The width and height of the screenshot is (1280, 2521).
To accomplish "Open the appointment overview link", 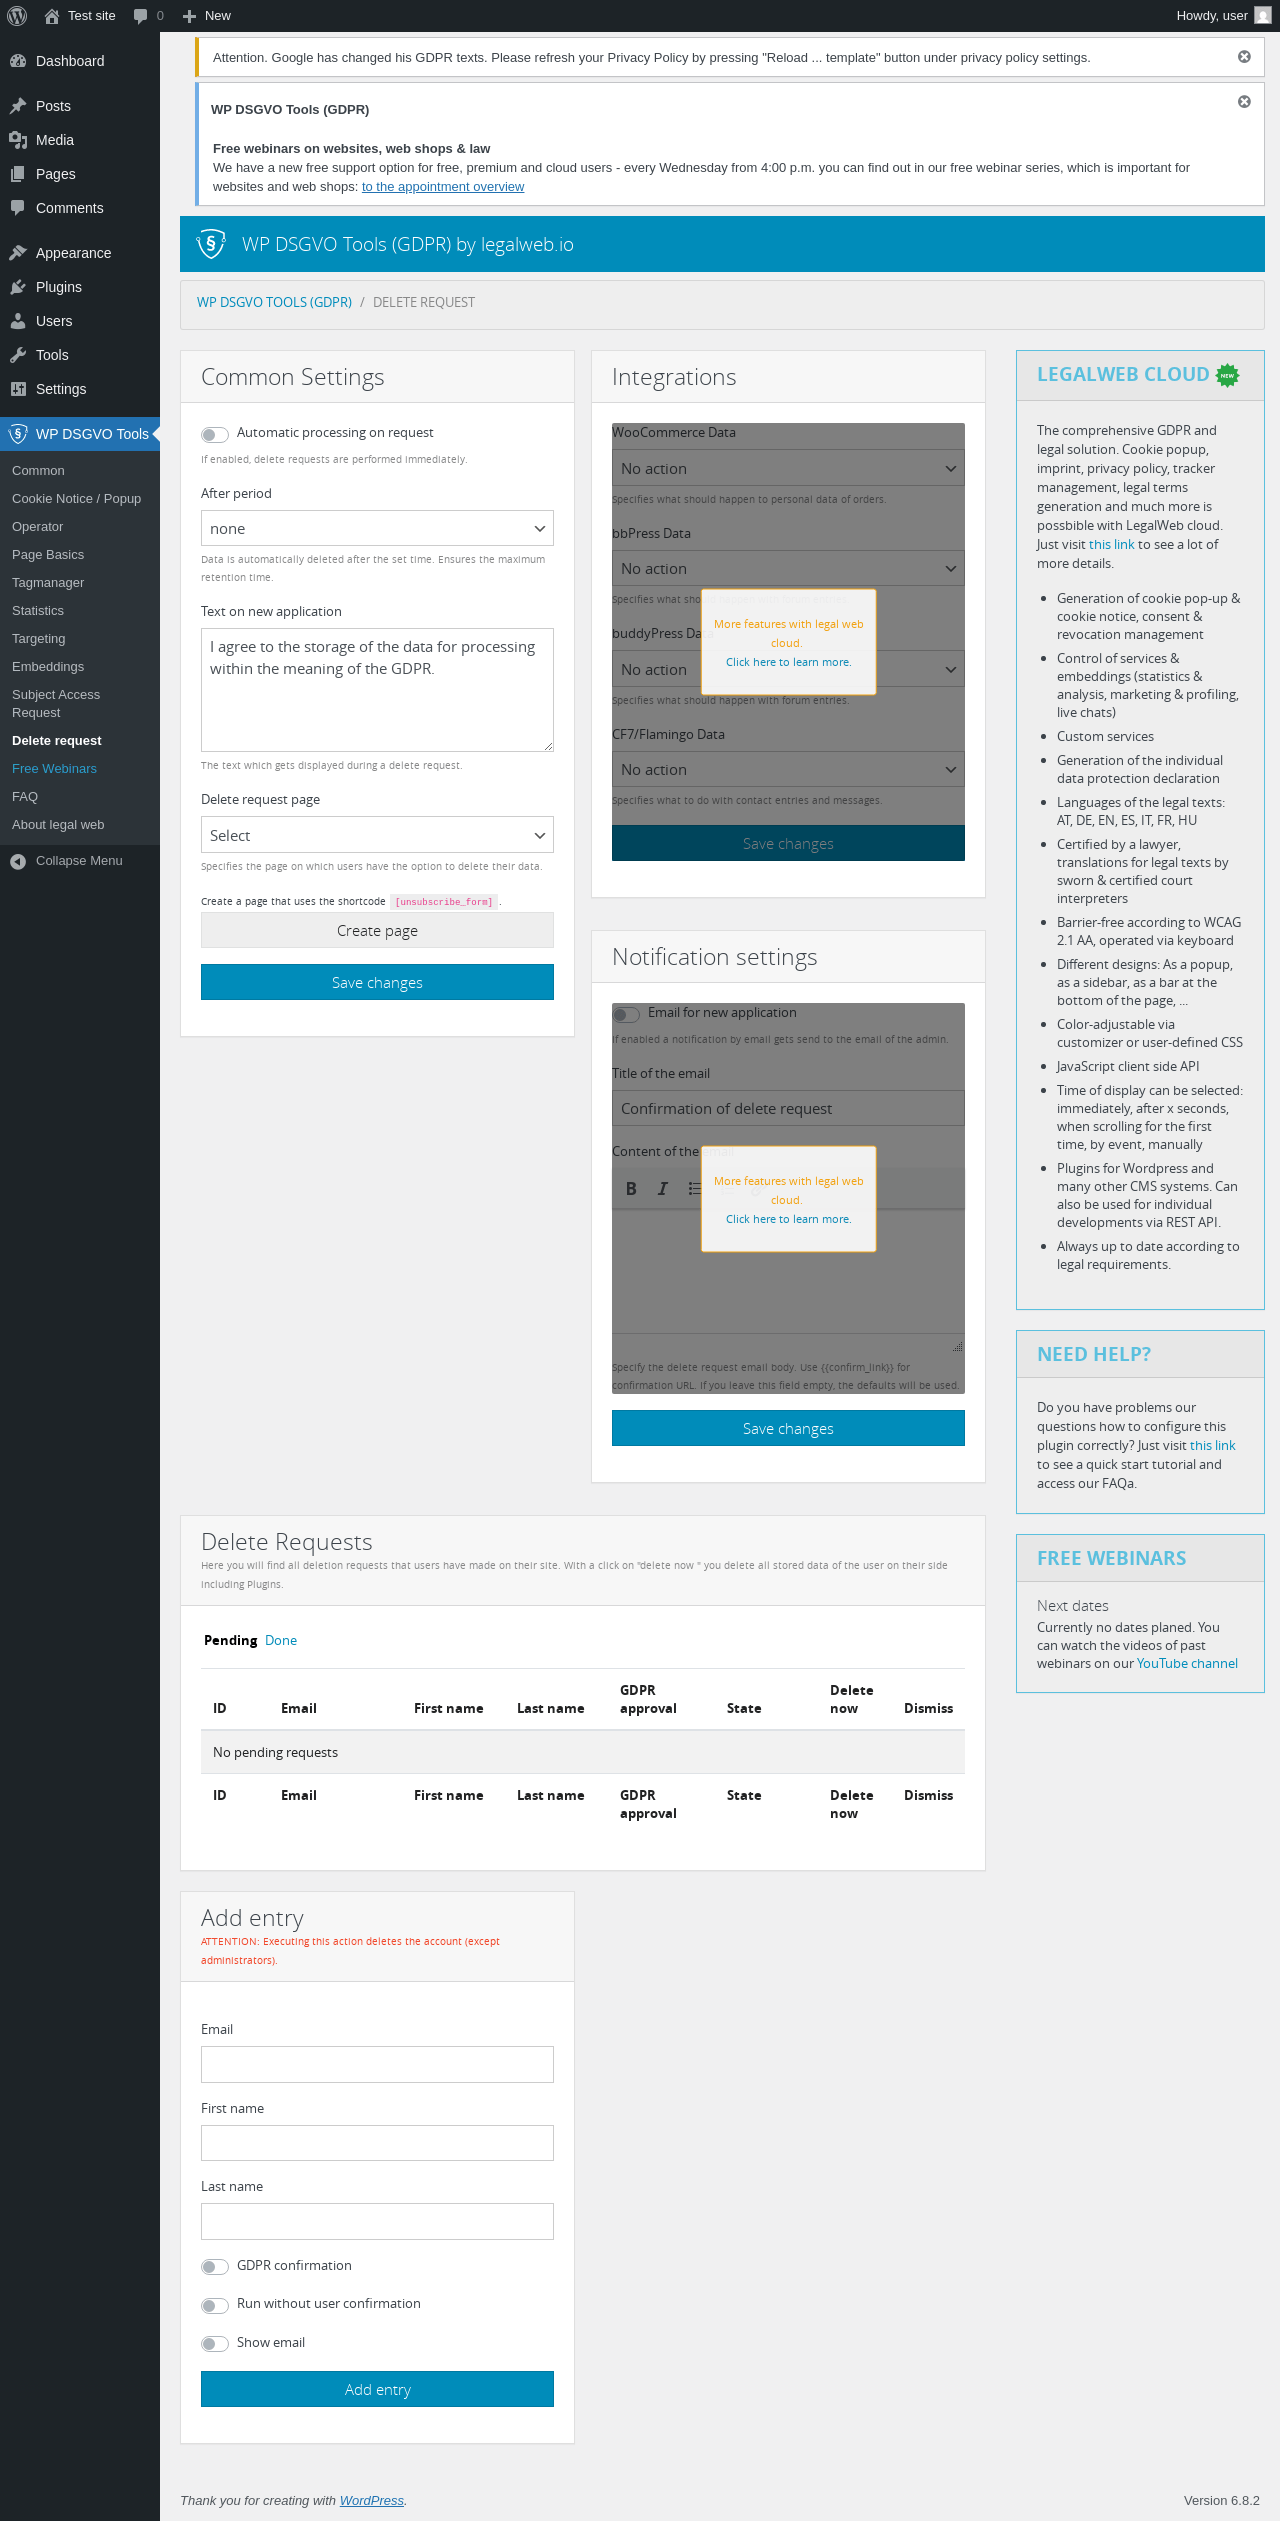I will (443, 187).
